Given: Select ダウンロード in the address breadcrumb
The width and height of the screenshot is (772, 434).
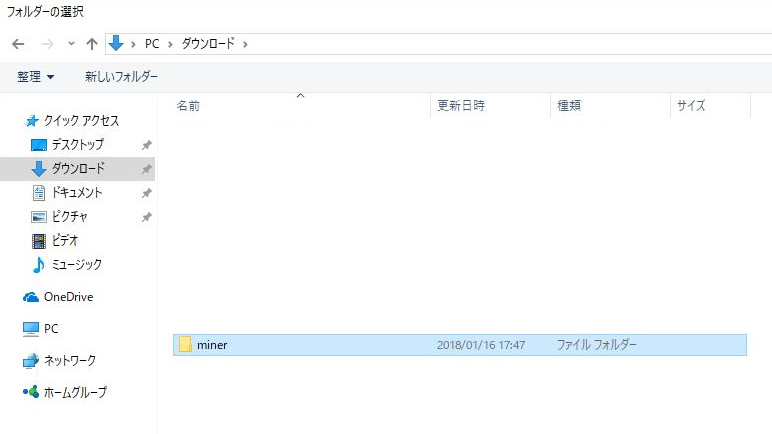Looking at the screenshot, I should pos(208,44).
